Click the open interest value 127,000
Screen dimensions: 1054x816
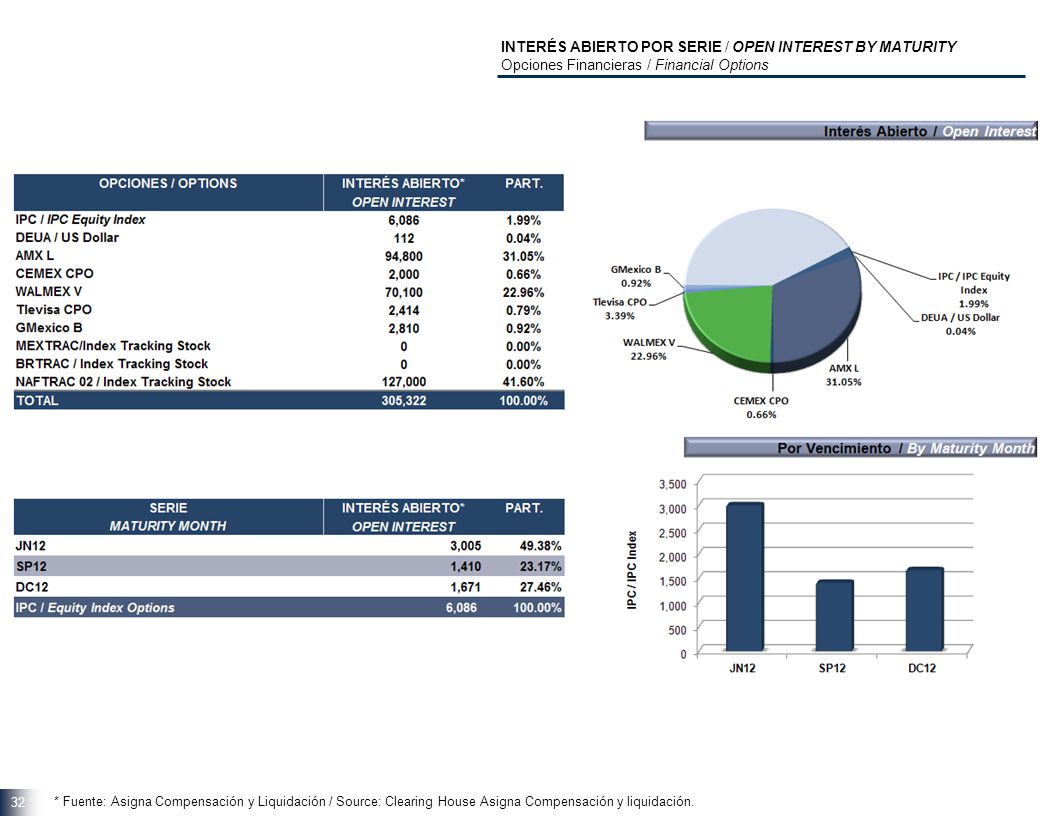(403, 382)
